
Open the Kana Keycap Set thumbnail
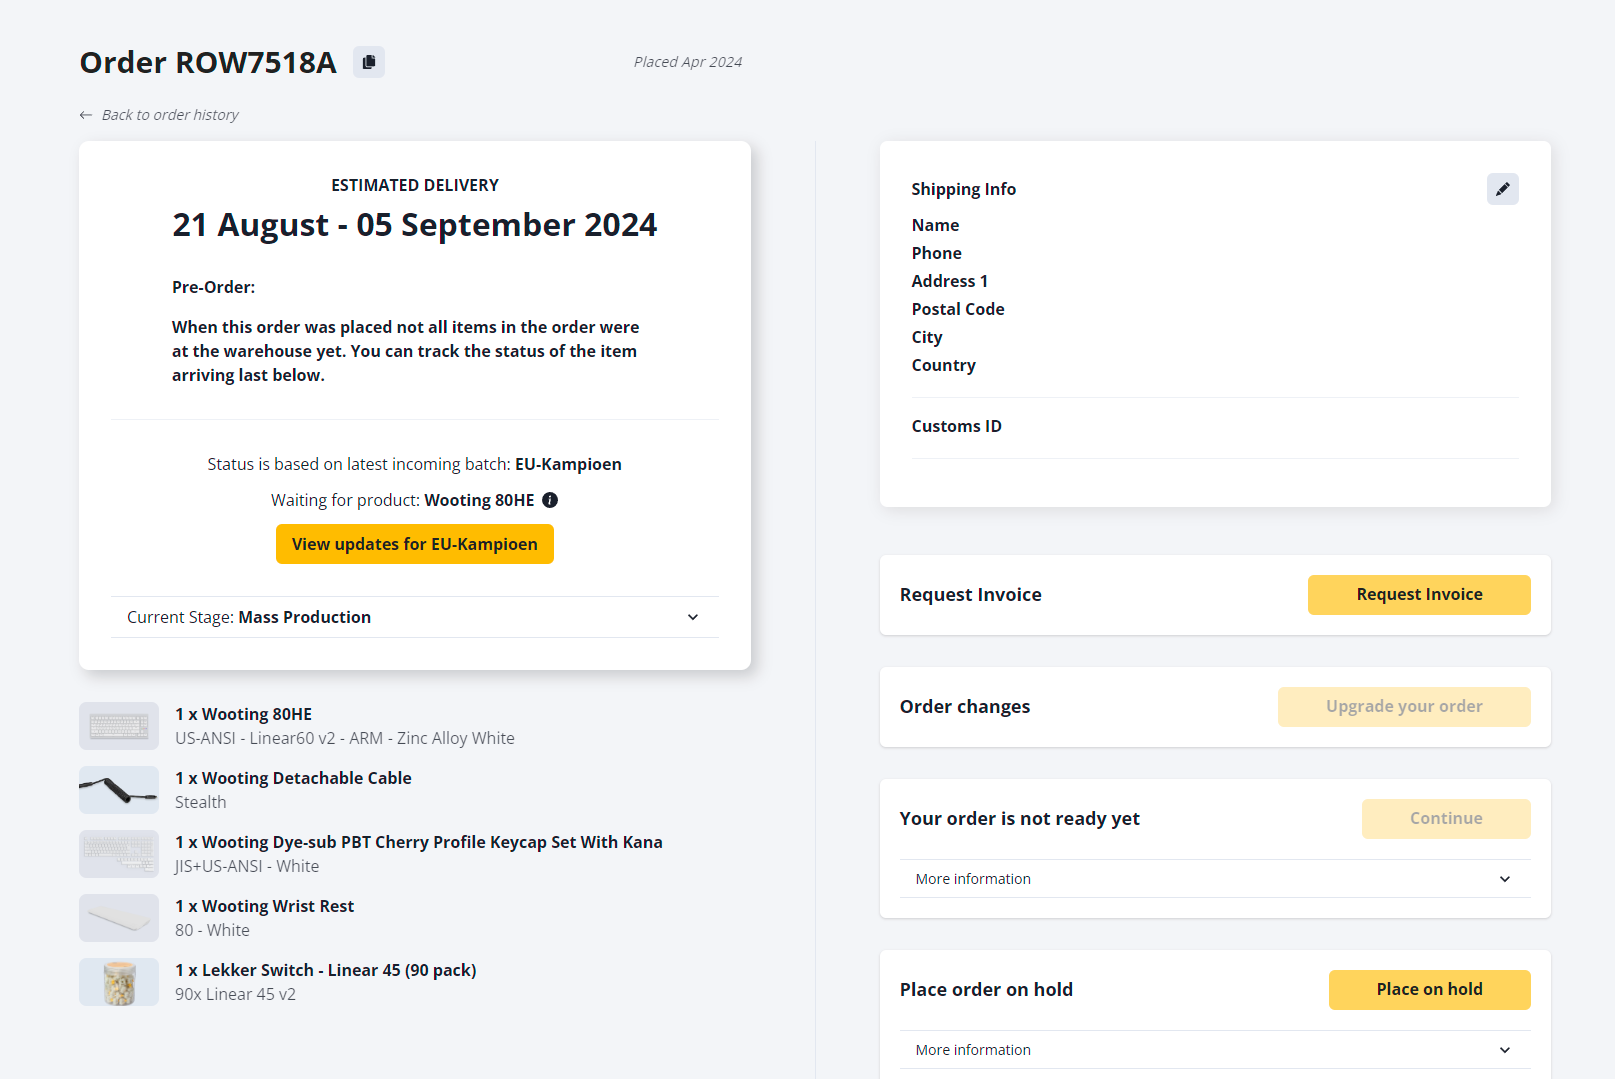[x=119, y=854]
